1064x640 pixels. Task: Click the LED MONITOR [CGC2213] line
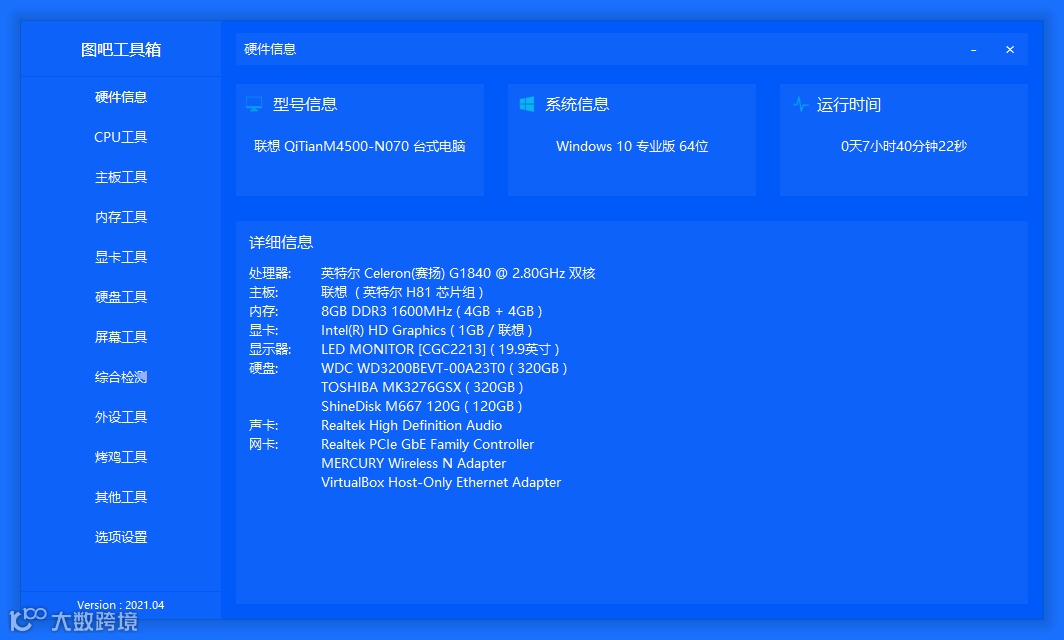(x=440, y=349)
